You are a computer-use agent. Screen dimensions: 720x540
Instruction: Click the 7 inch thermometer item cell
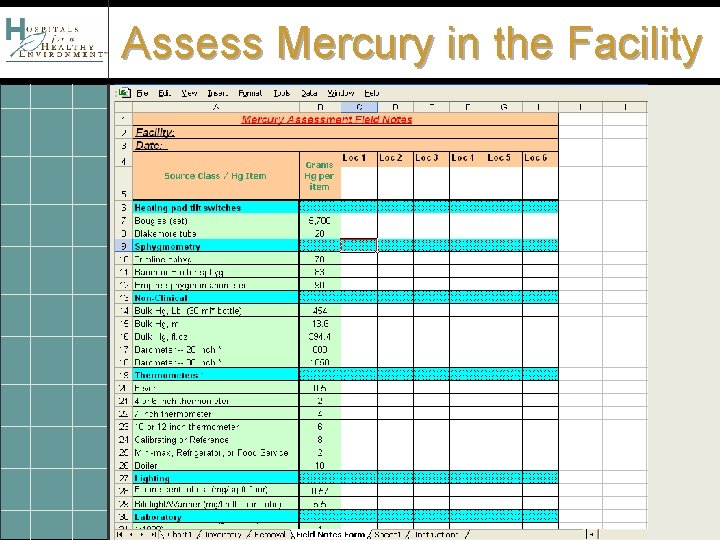click(x=216, y=414)
